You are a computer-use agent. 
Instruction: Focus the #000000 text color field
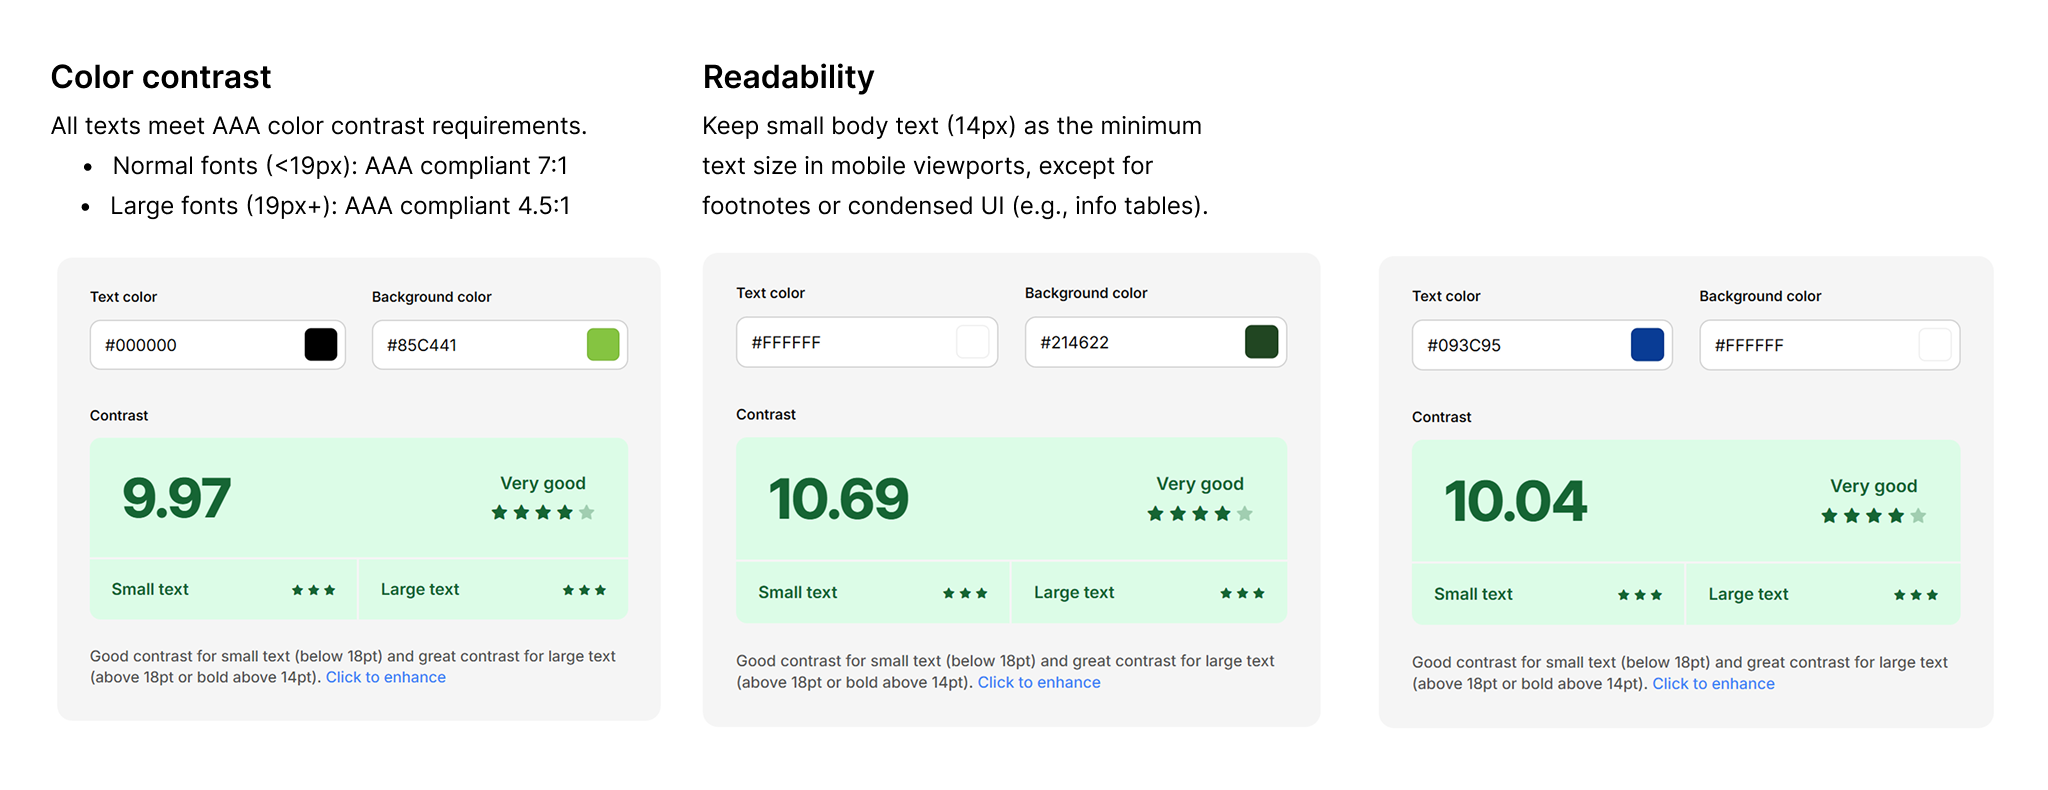click(x=218, y=345)
